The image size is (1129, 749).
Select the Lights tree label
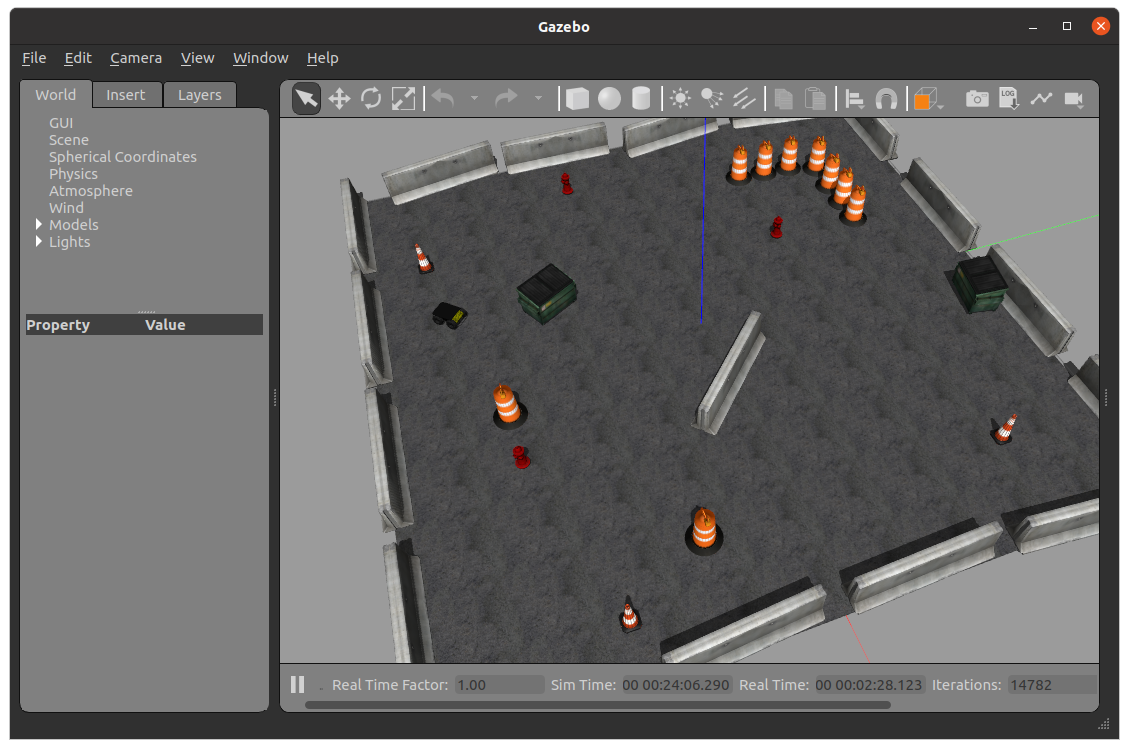(x=70, y=242)
